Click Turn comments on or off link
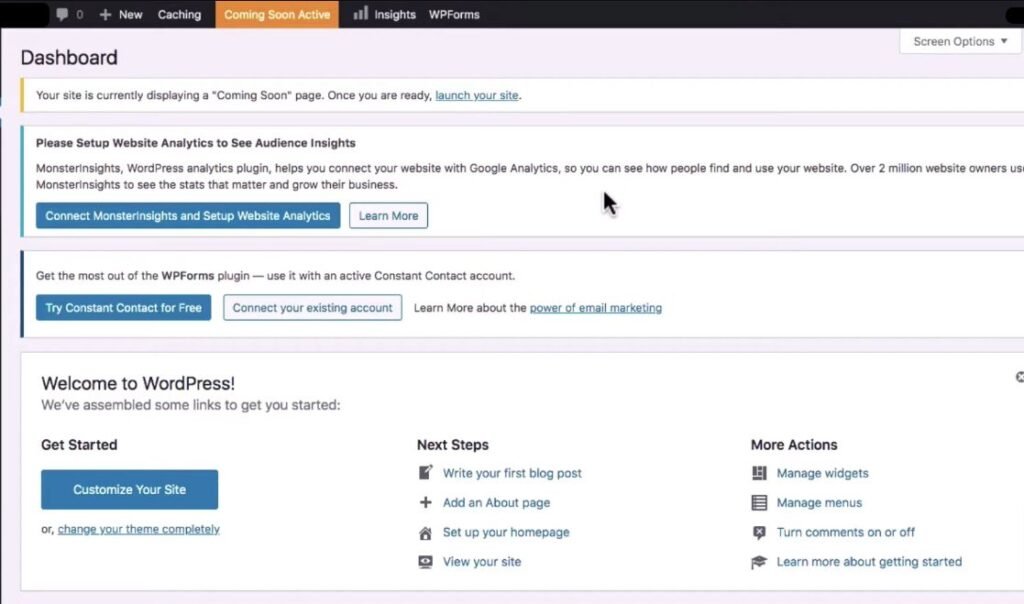1024x604 pixels. [x=846, y=532]
